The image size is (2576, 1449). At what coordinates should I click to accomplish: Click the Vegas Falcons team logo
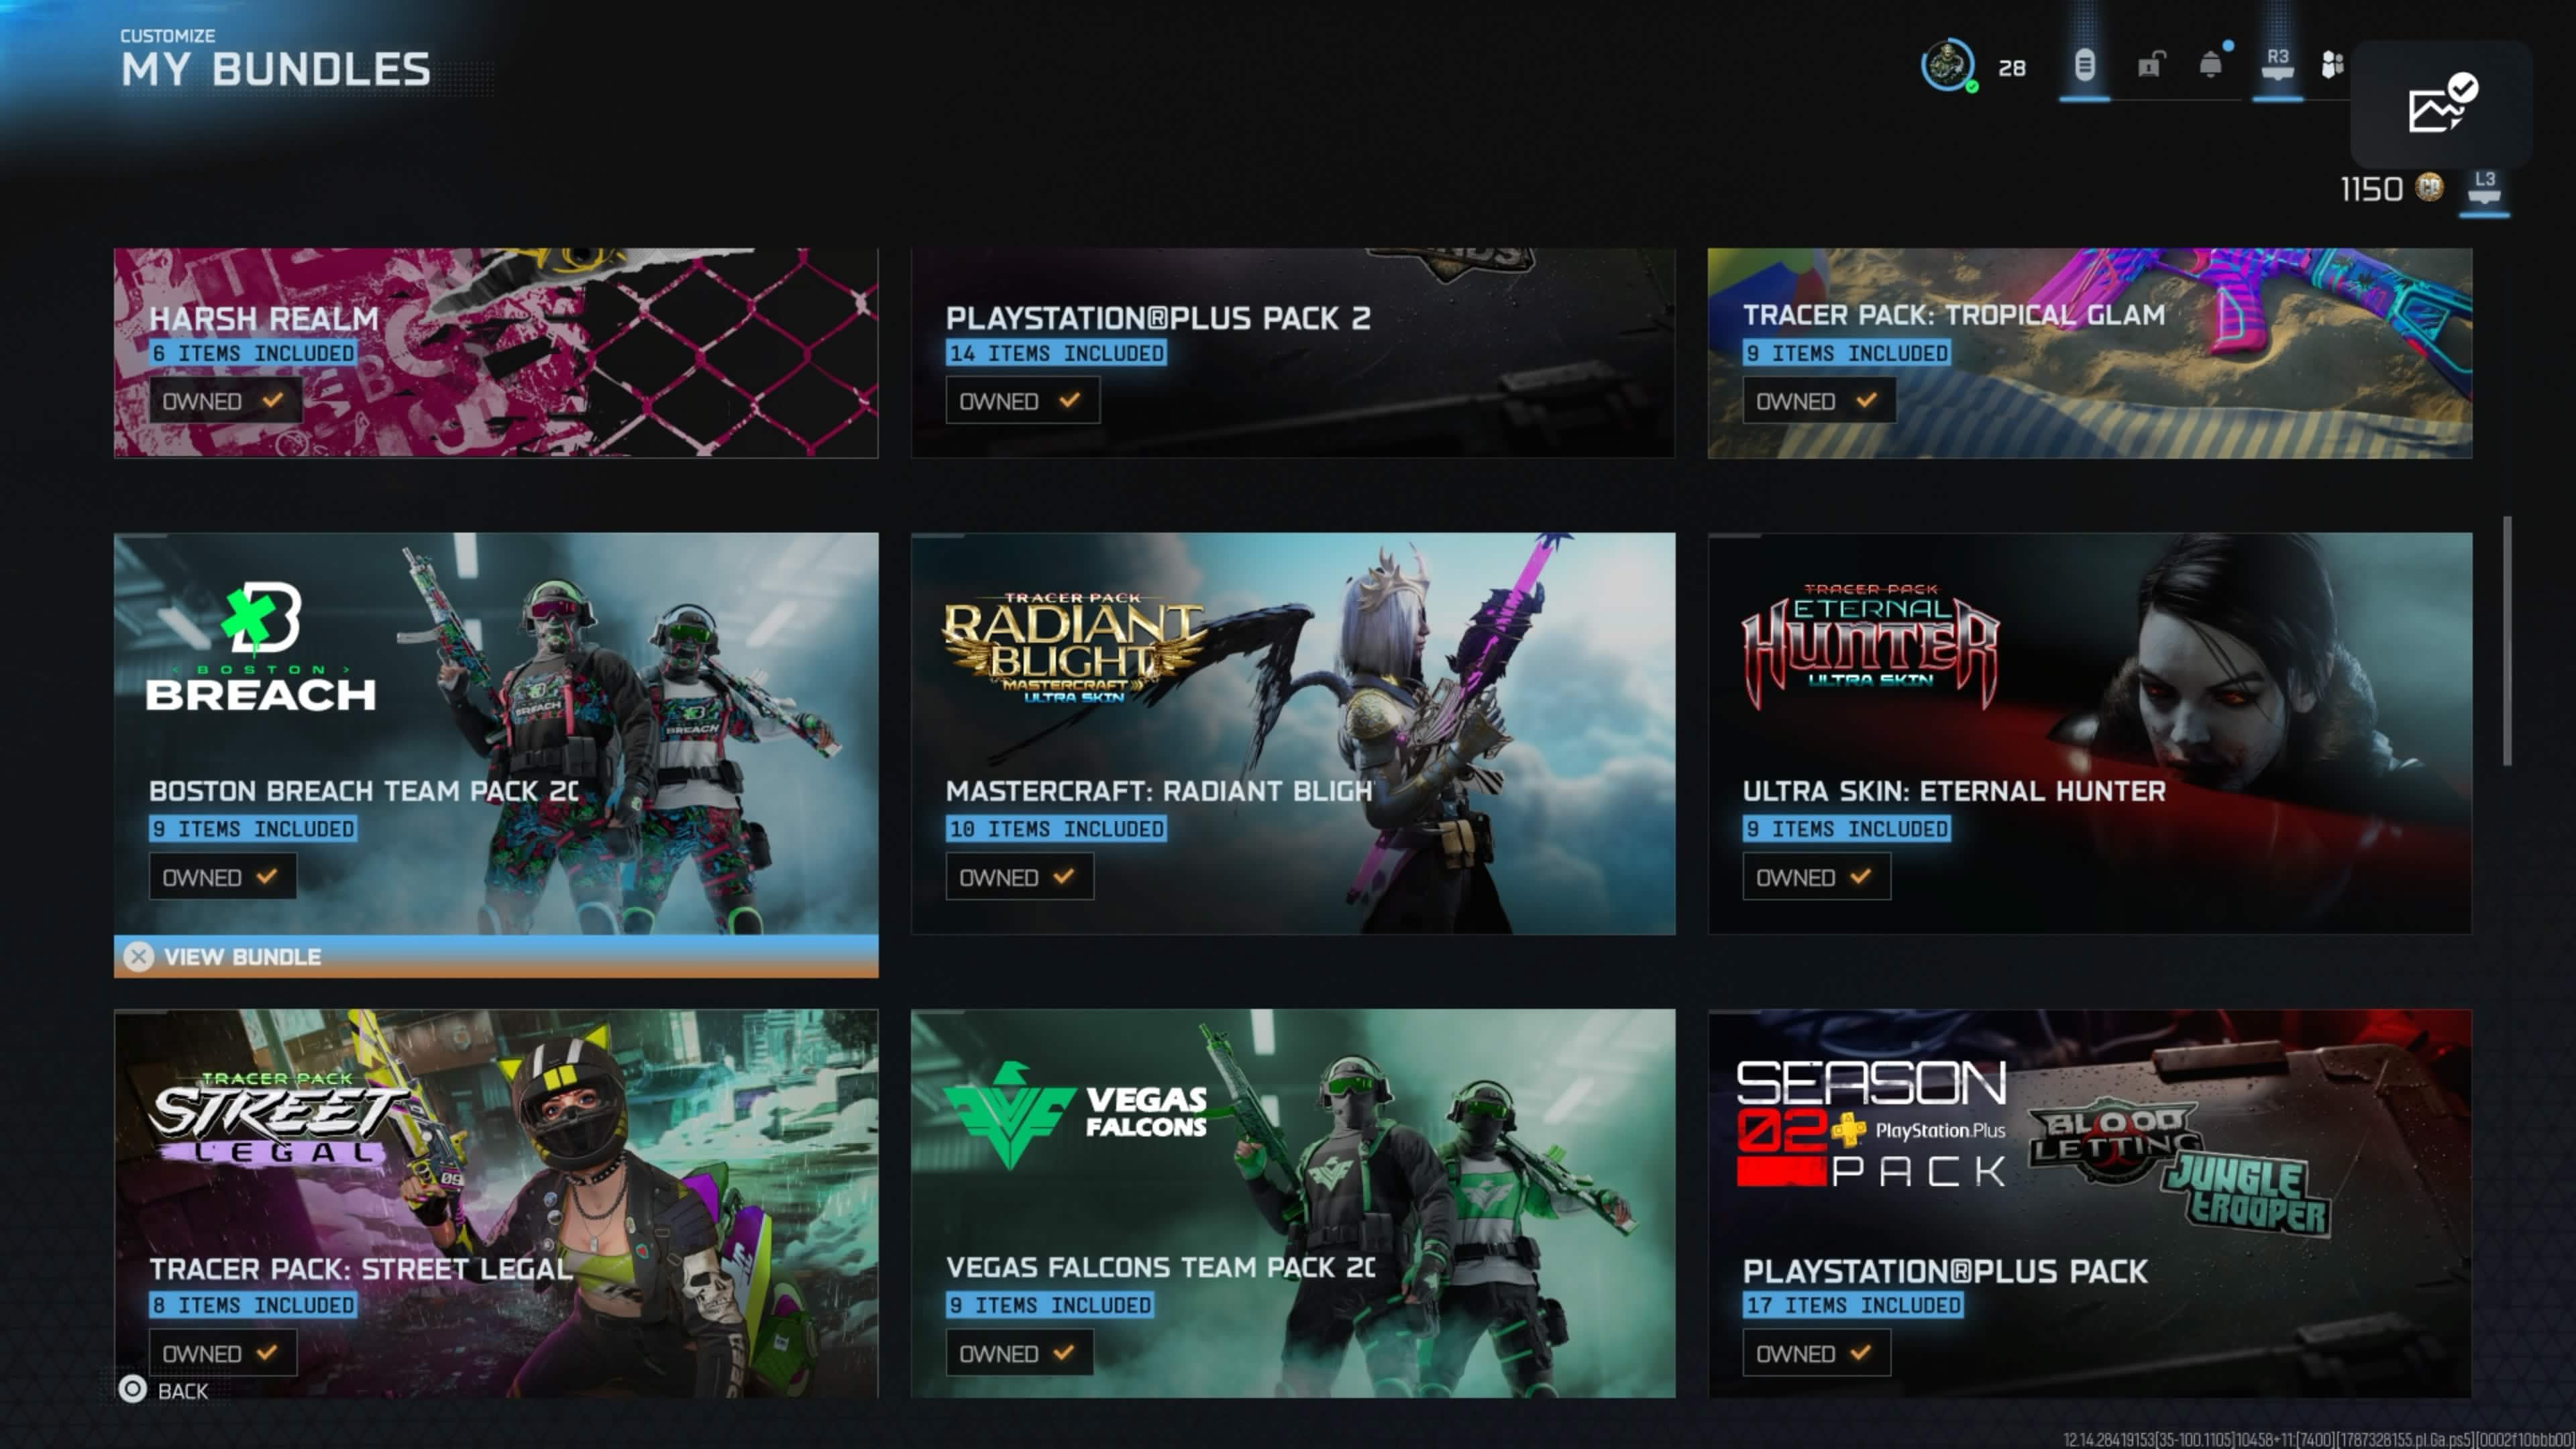[x=1076, y=1115]
